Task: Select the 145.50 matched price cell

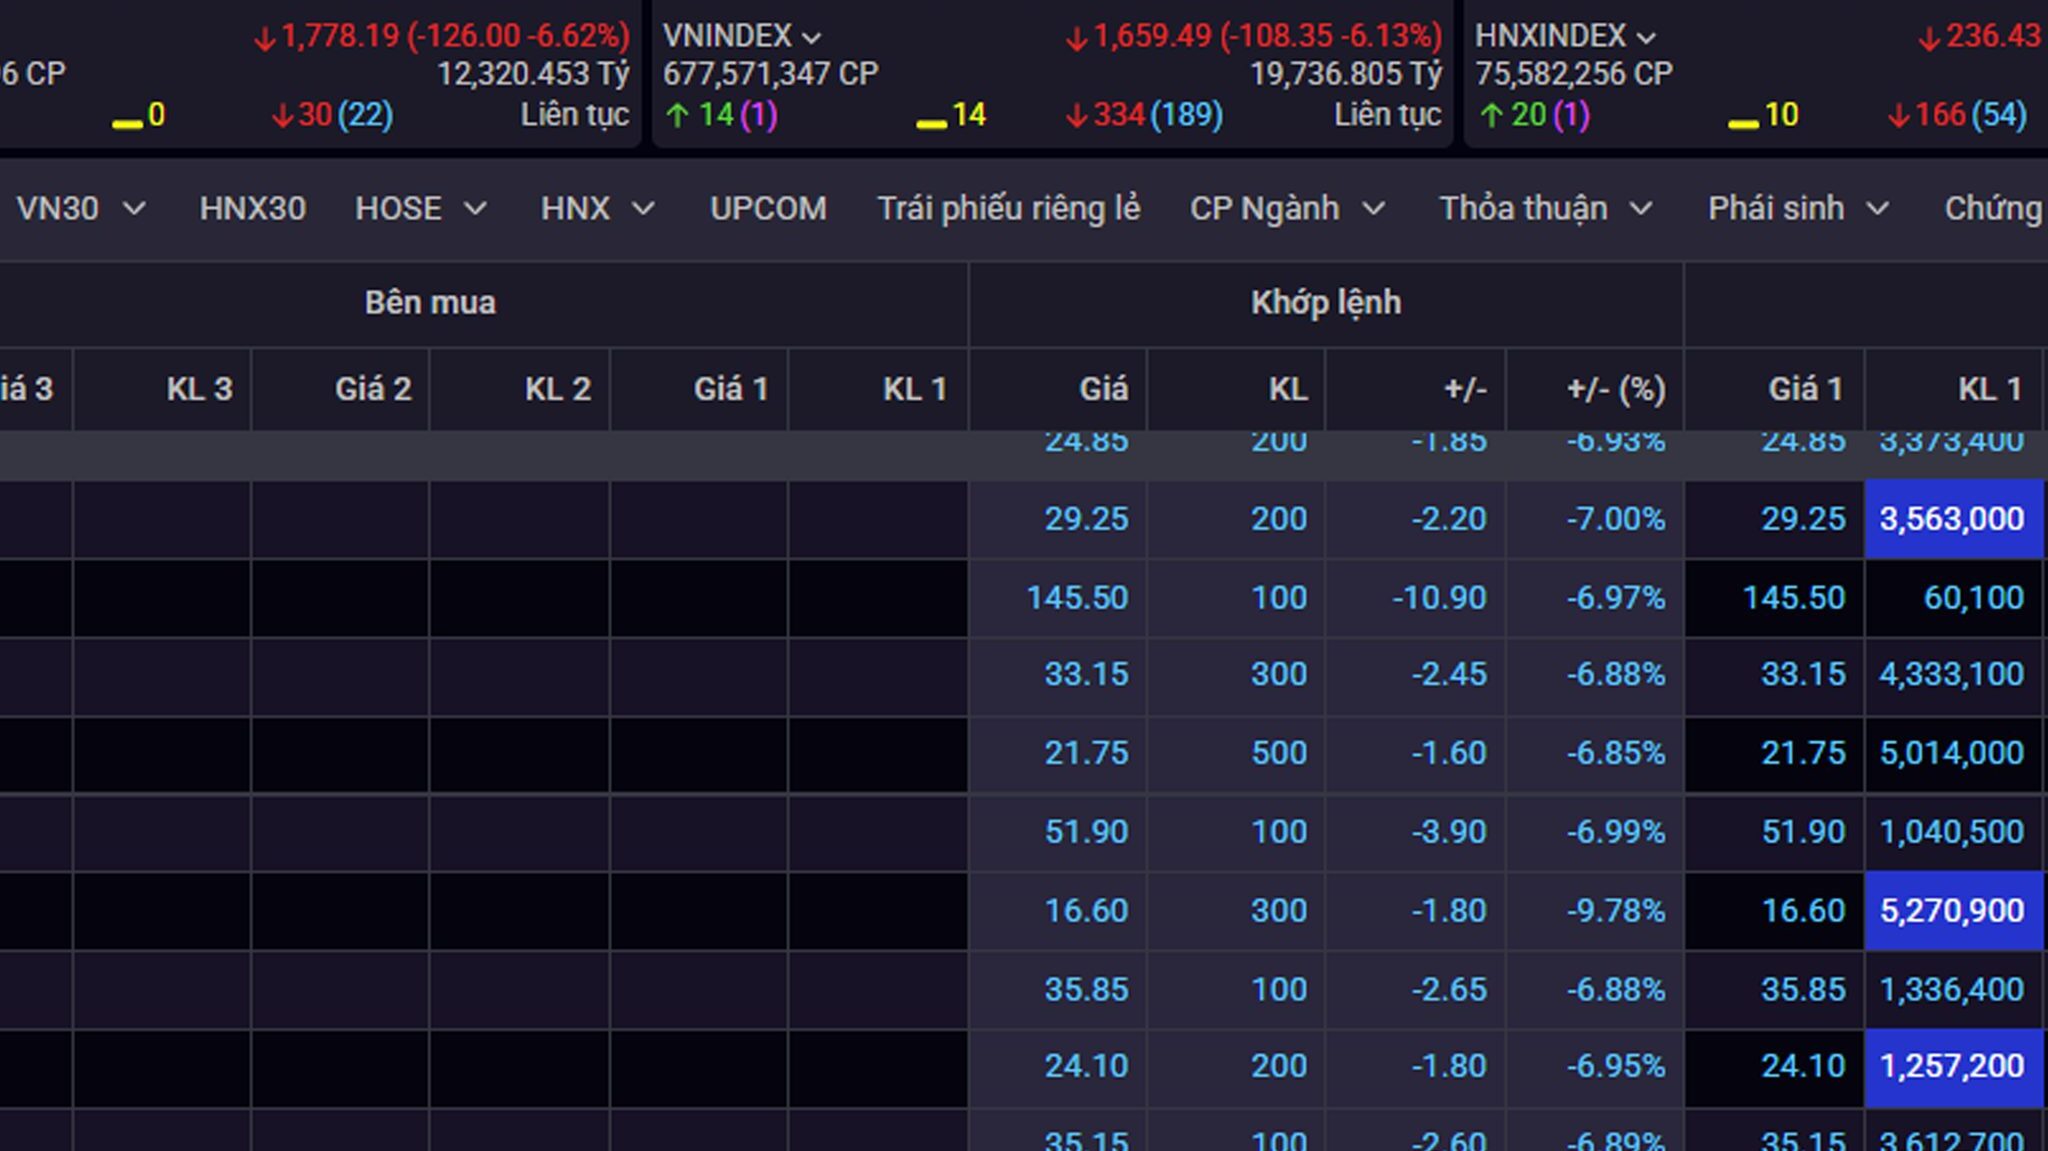Action: coord(1076,597)
